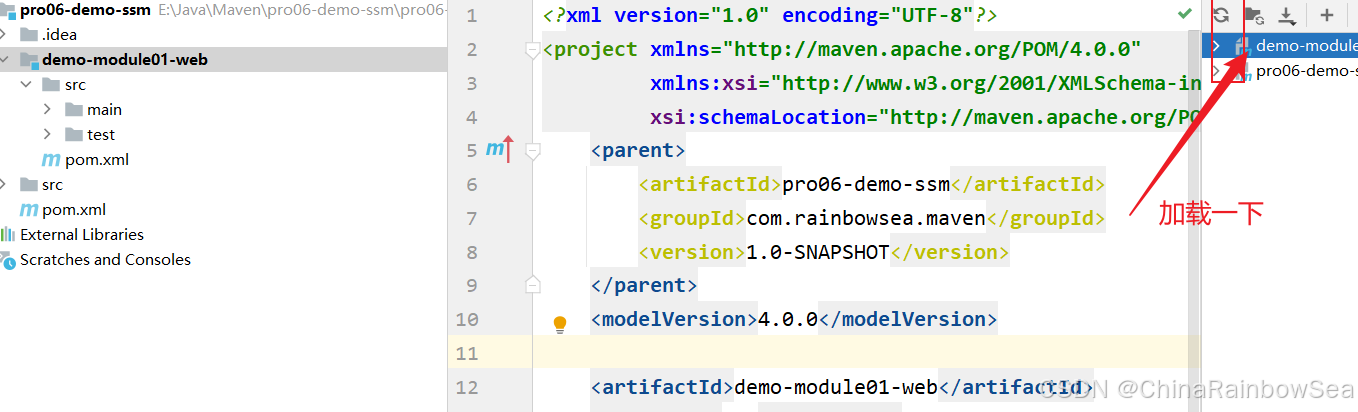Click fold end marker at line 9

click(x=532, y=285)
